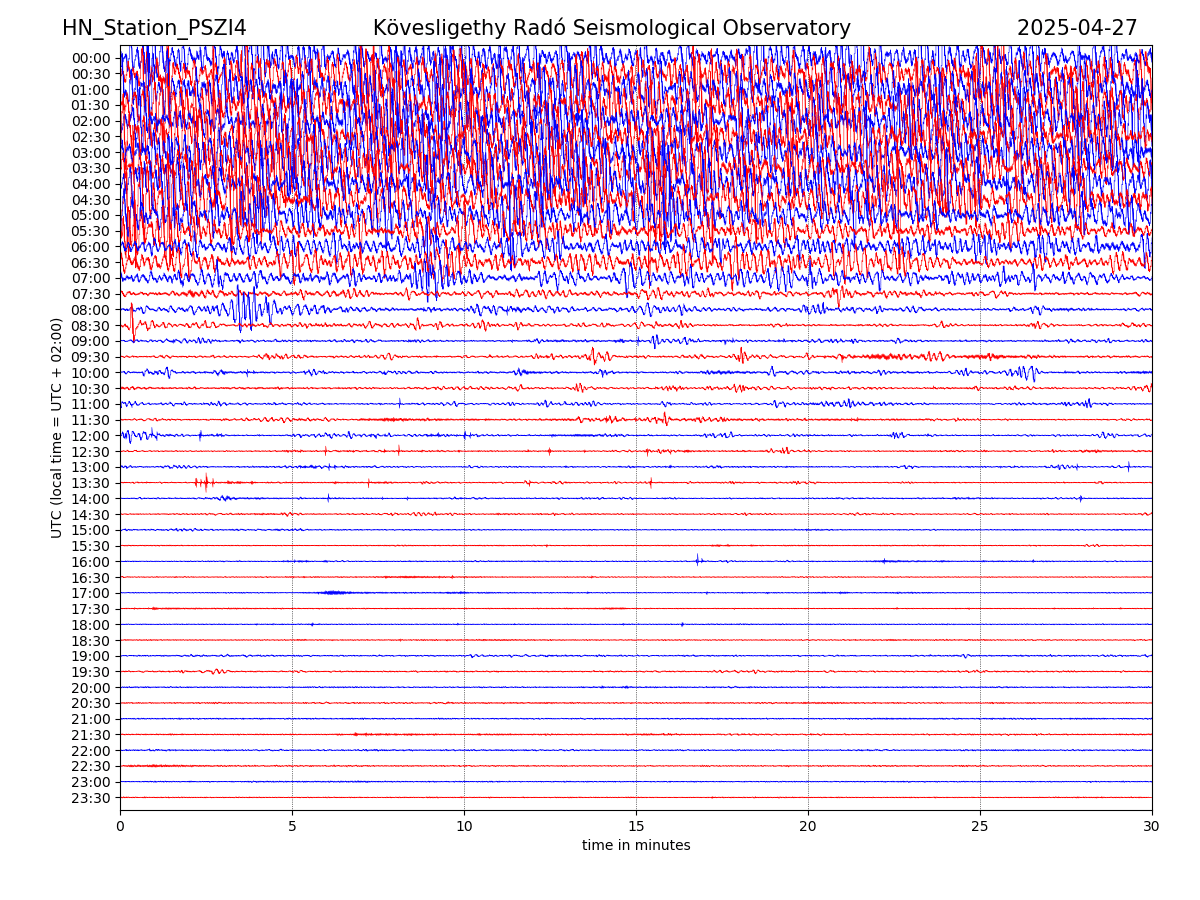Click the 0 minute x-axis tick label
The width and height of the screenshot is (1200, 900).
click(120, 827)
